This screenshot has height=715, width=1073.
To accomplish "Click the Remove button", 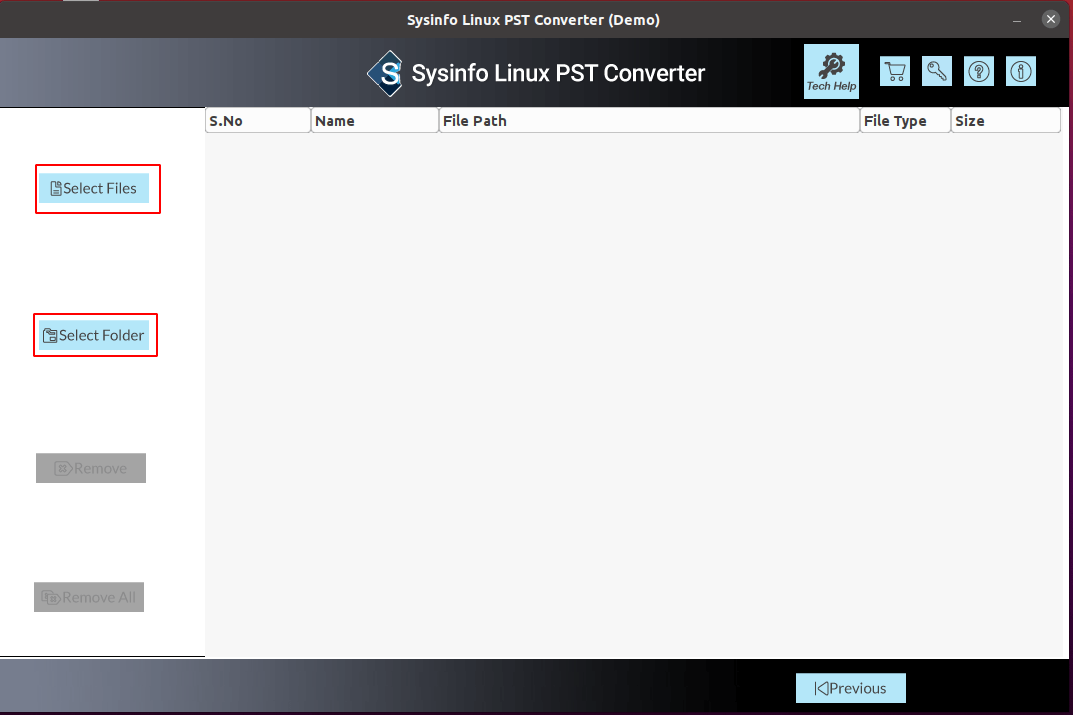I will [91, 468].
